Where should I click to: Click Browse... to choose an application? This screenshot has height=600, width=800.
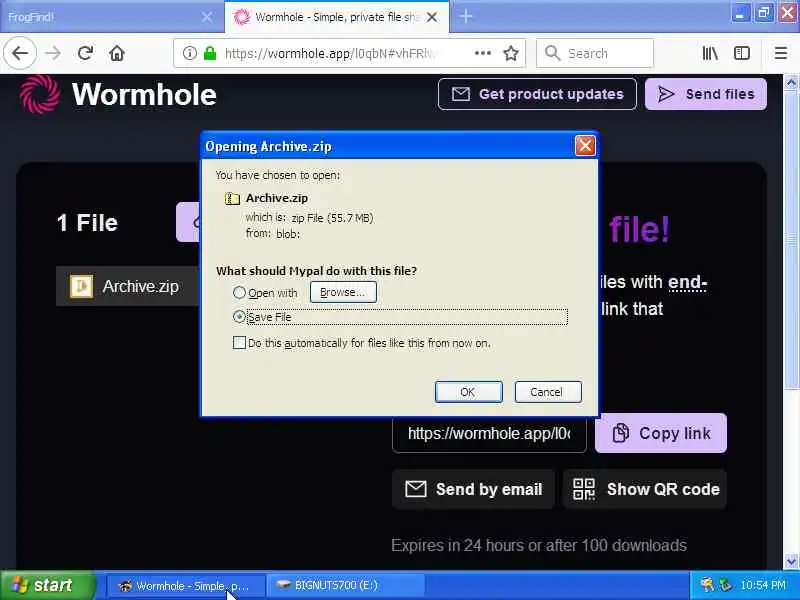coord(343,292)
